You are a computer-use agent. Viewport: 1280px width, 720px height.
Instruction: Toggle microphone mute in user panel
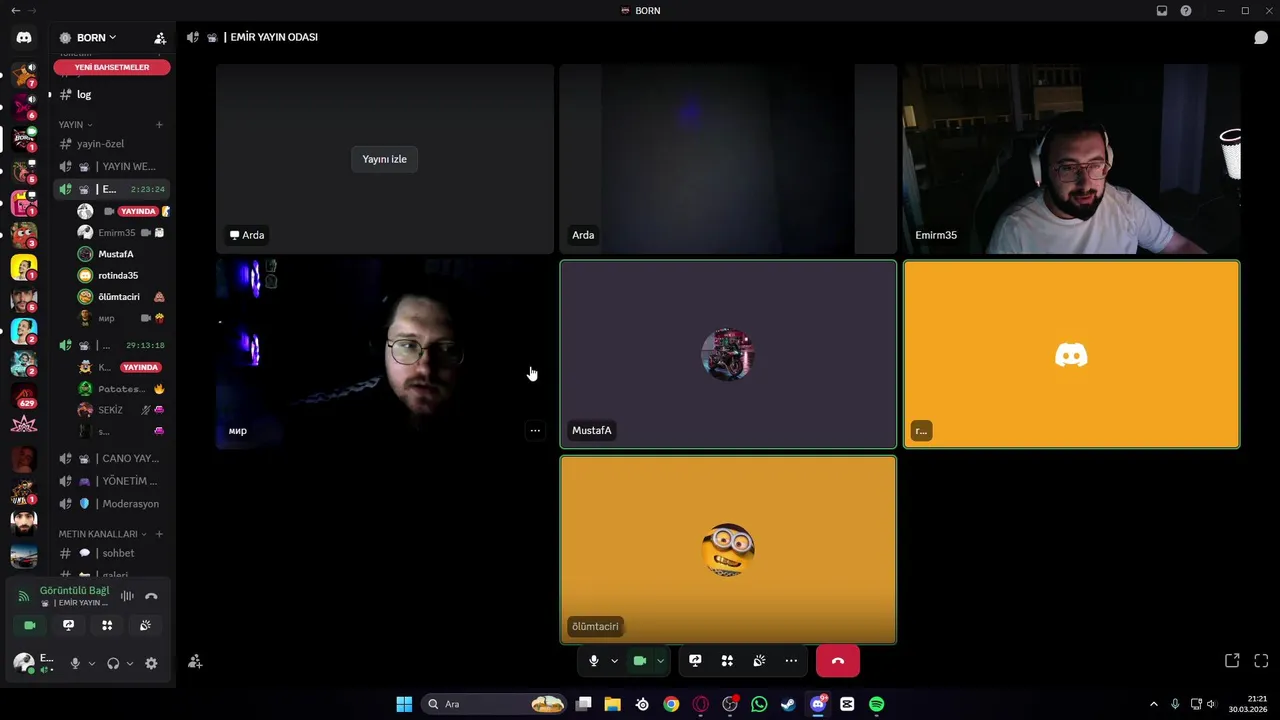pos(75,663)
